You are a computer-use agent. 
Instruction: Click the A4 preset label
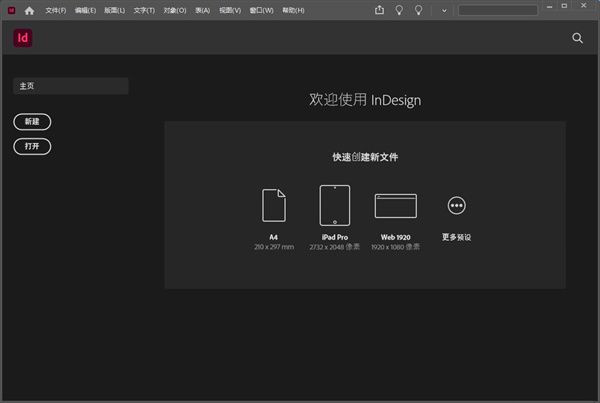(274, 237)
